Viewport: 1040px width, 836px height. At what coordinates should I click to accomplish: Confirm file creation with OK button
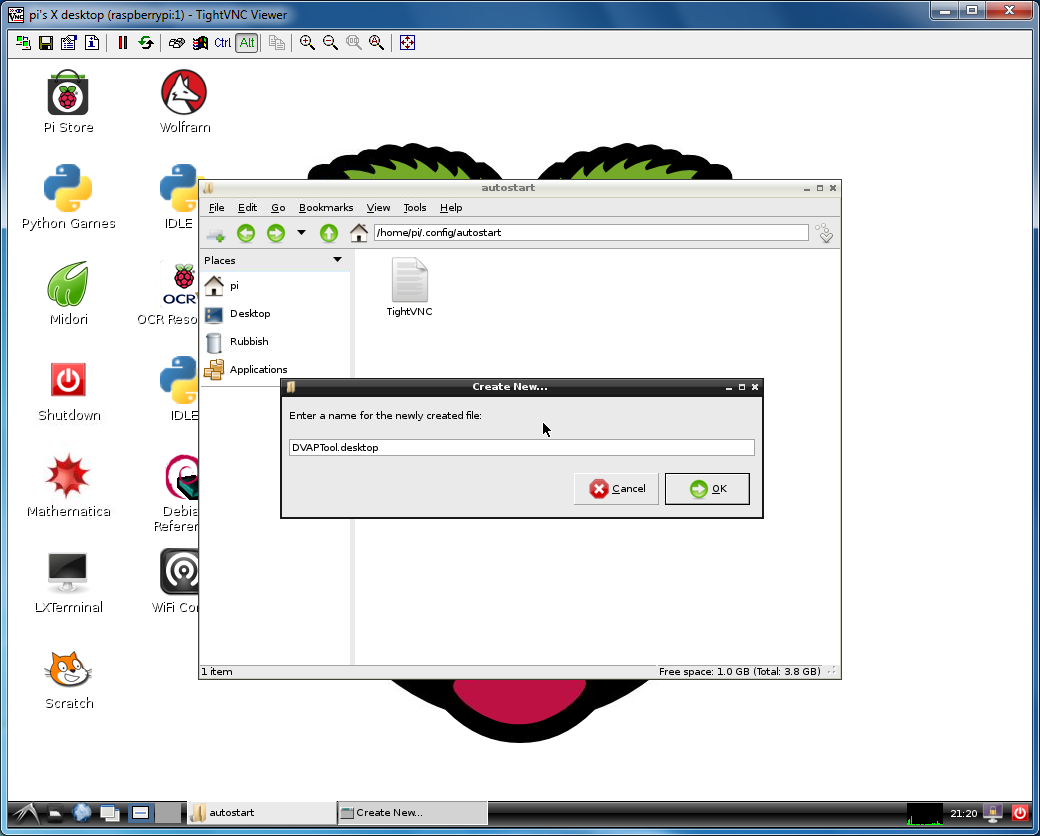[707, 489]
